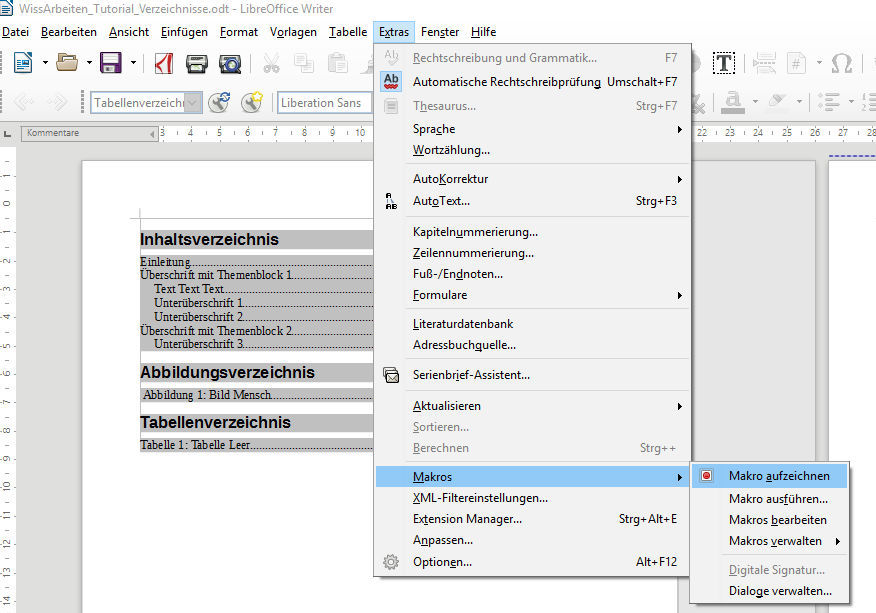Open the Hilfe menu
876x613 pixels.
[484, 32]
